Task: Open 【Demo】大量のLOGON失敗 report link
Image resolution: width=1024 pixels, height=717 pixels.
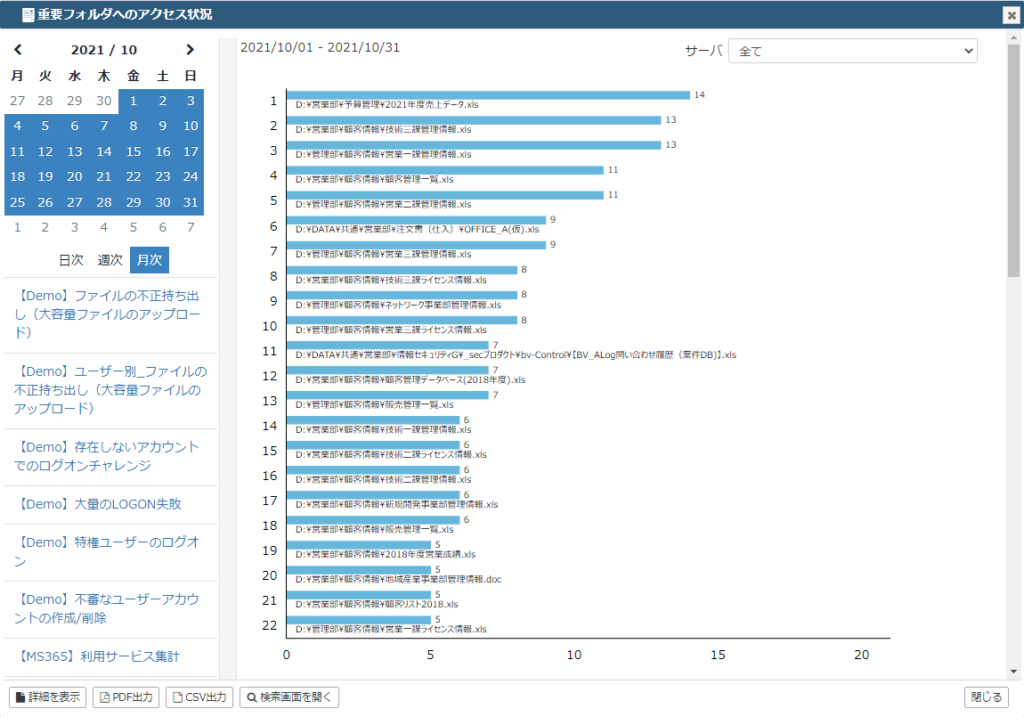Action: pos(98,504)
